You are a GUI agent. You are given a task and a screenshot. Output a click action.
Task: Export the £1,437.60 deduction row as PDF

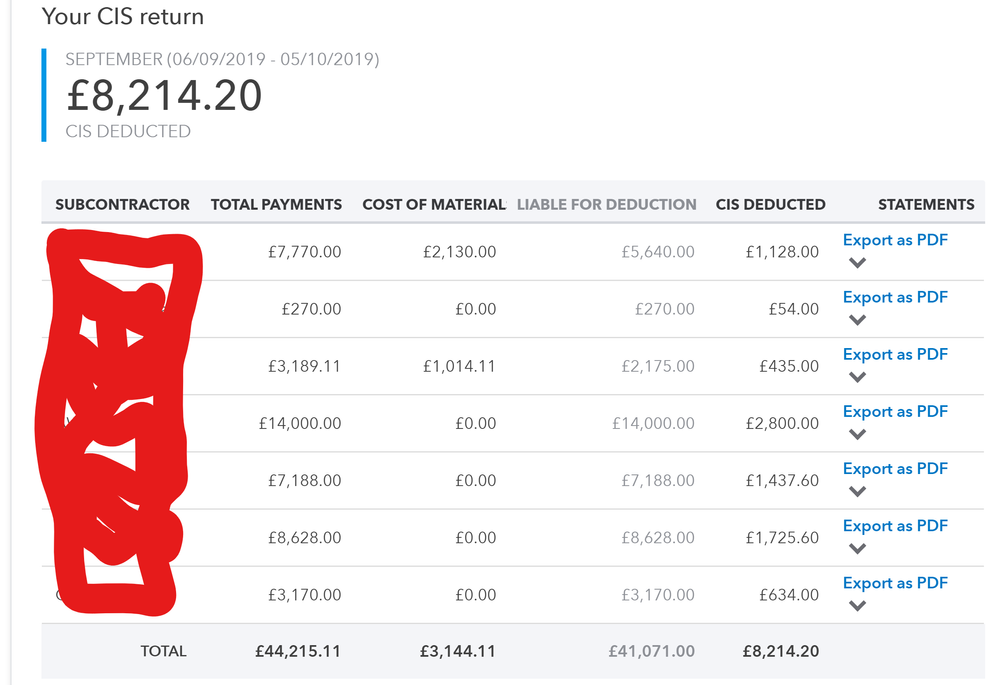click(895, 468)
